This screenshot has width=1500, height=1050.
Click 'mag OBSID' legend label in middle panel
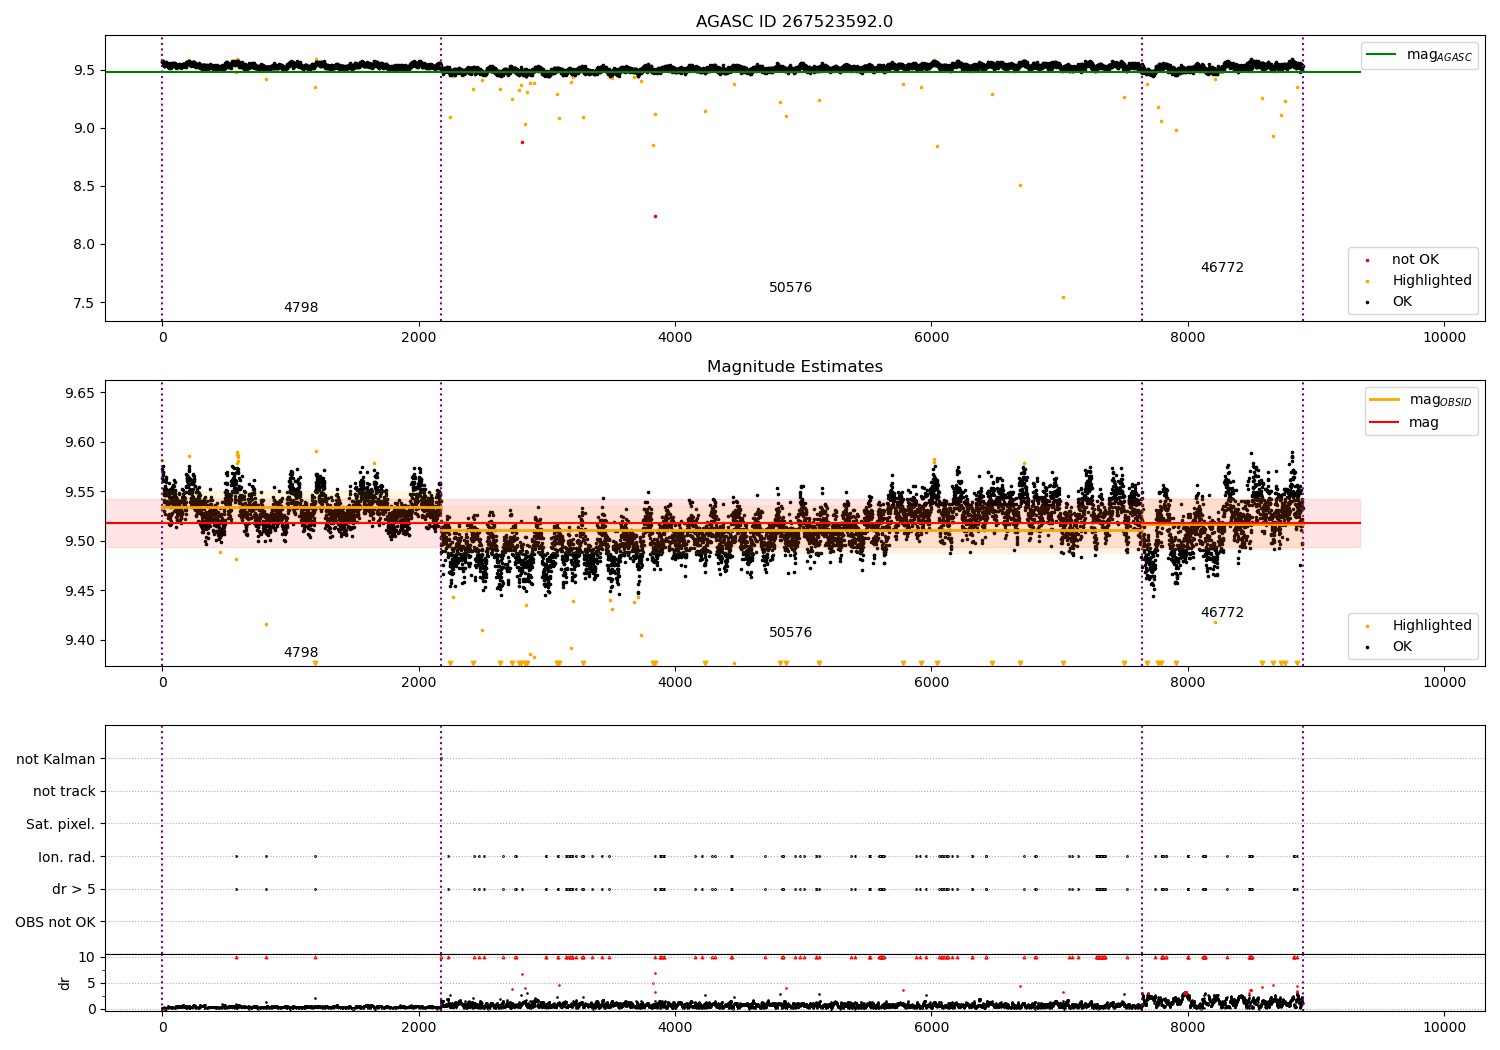click(1441, 400)
